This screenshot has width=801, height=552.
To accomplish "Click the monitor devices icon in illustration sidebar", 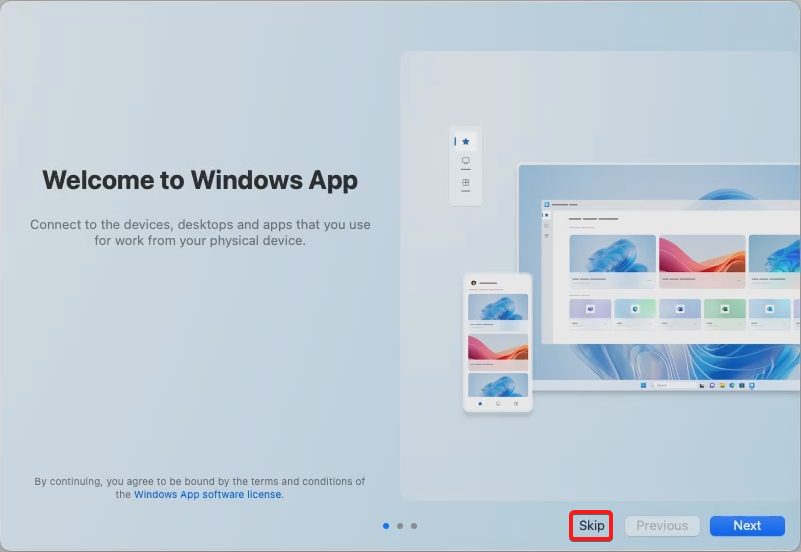I will [465, 161].
